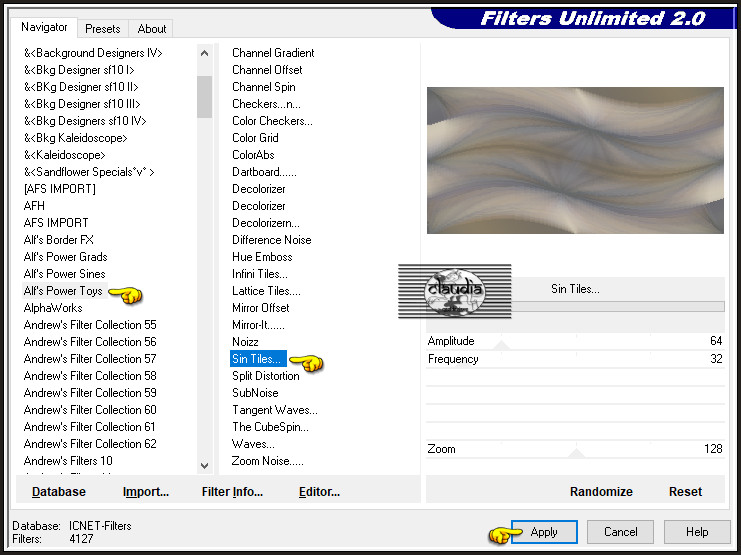Select &<Bkg Kaleidoscope> category
741x555 pixels.
pyautogui.click(x=76, y=138)
